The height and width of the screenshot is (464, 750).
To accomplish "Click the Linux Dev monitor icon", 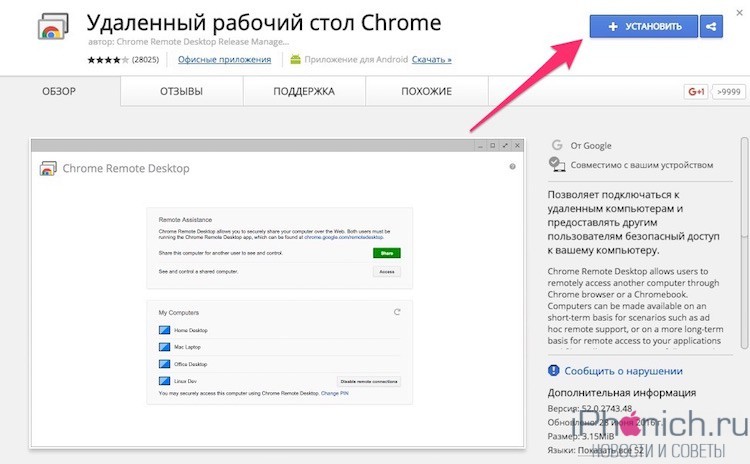I will point(164,381).
